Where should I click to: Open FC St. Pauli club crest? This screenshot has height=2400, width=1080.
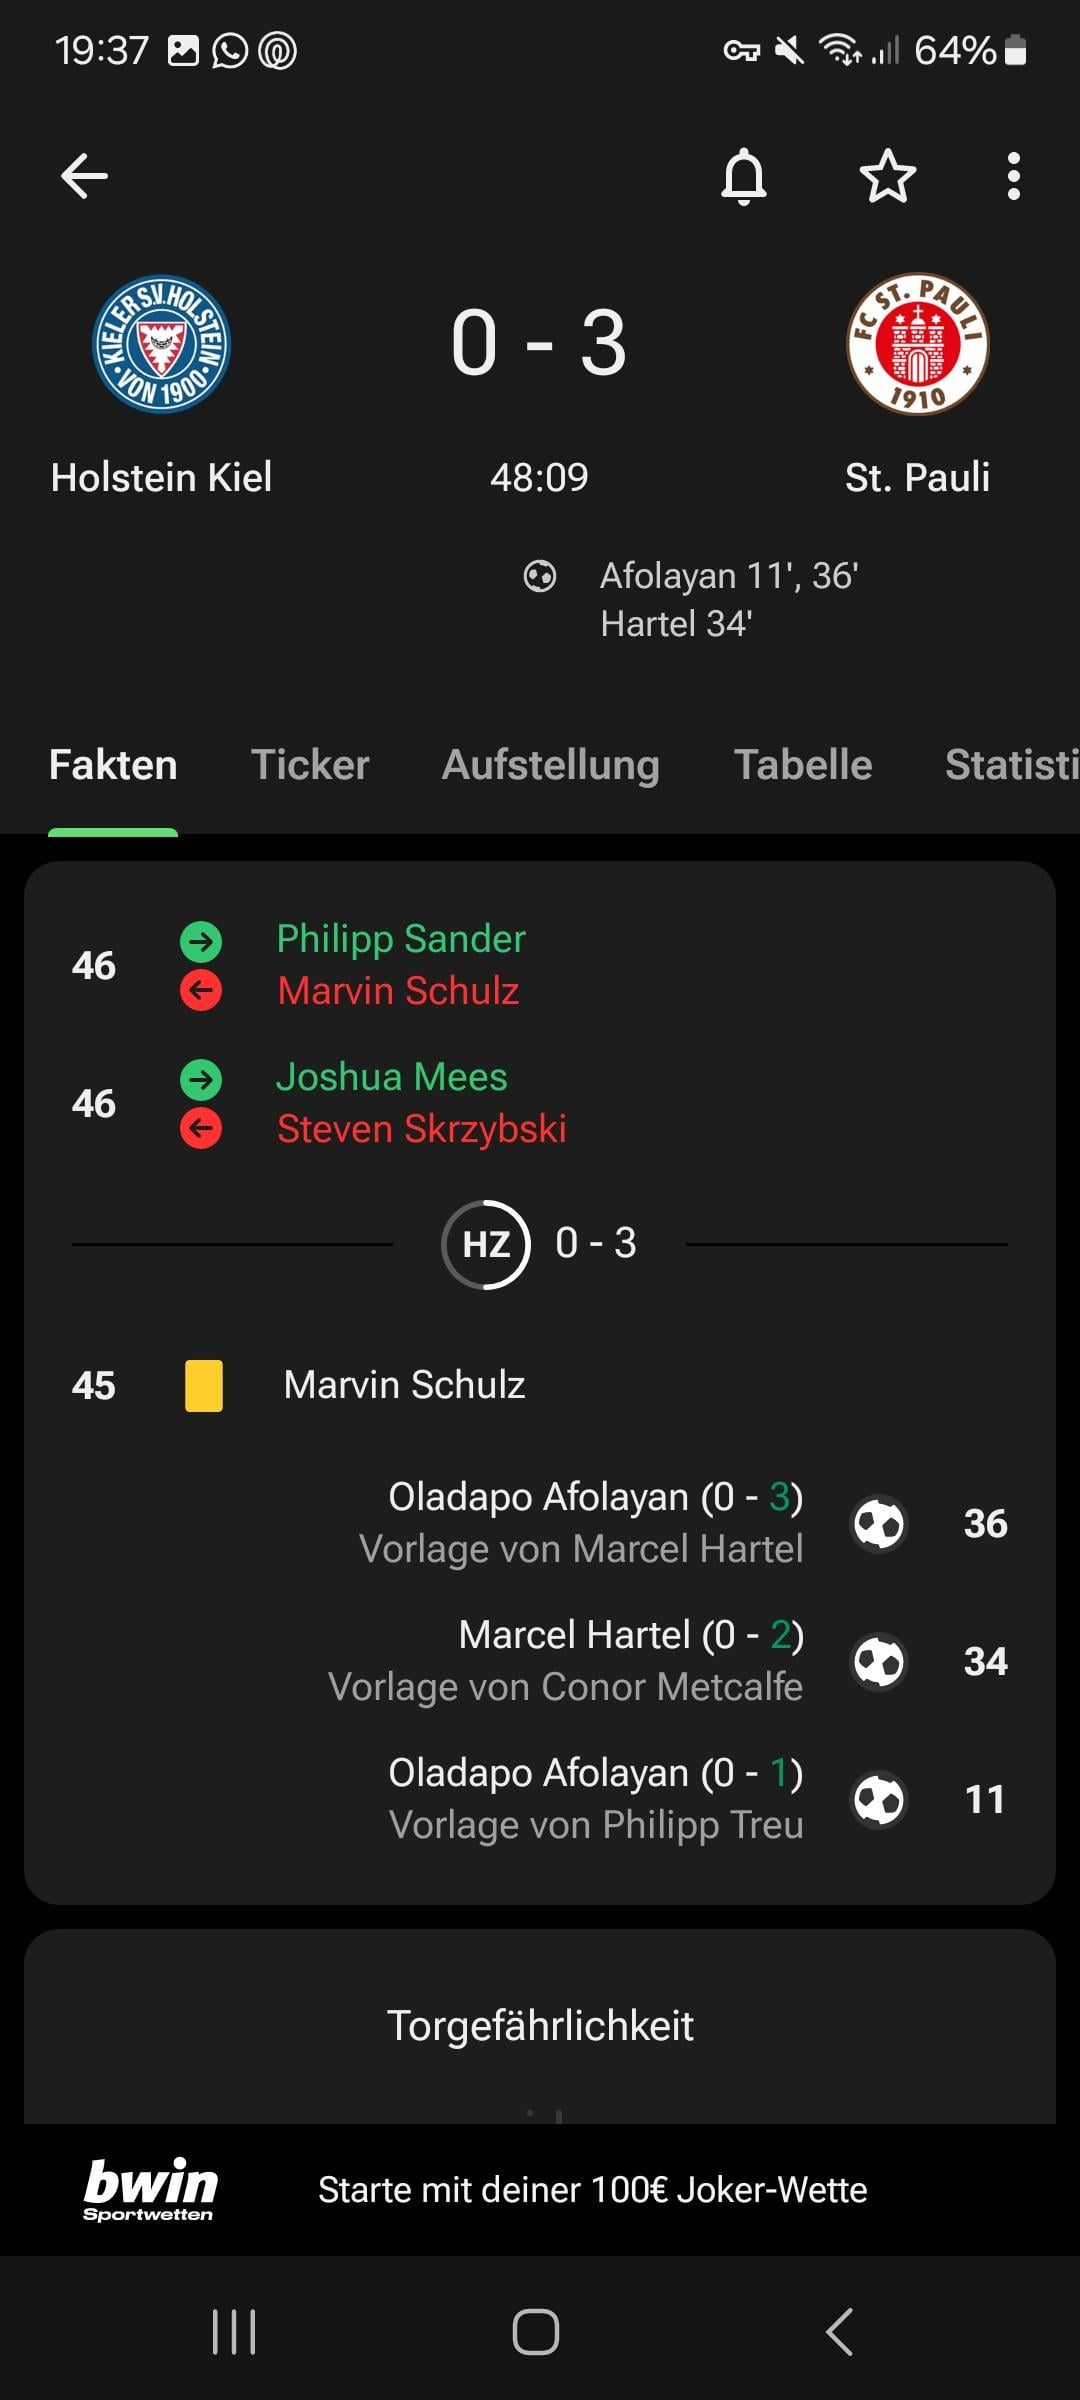[x=917, y=344]
